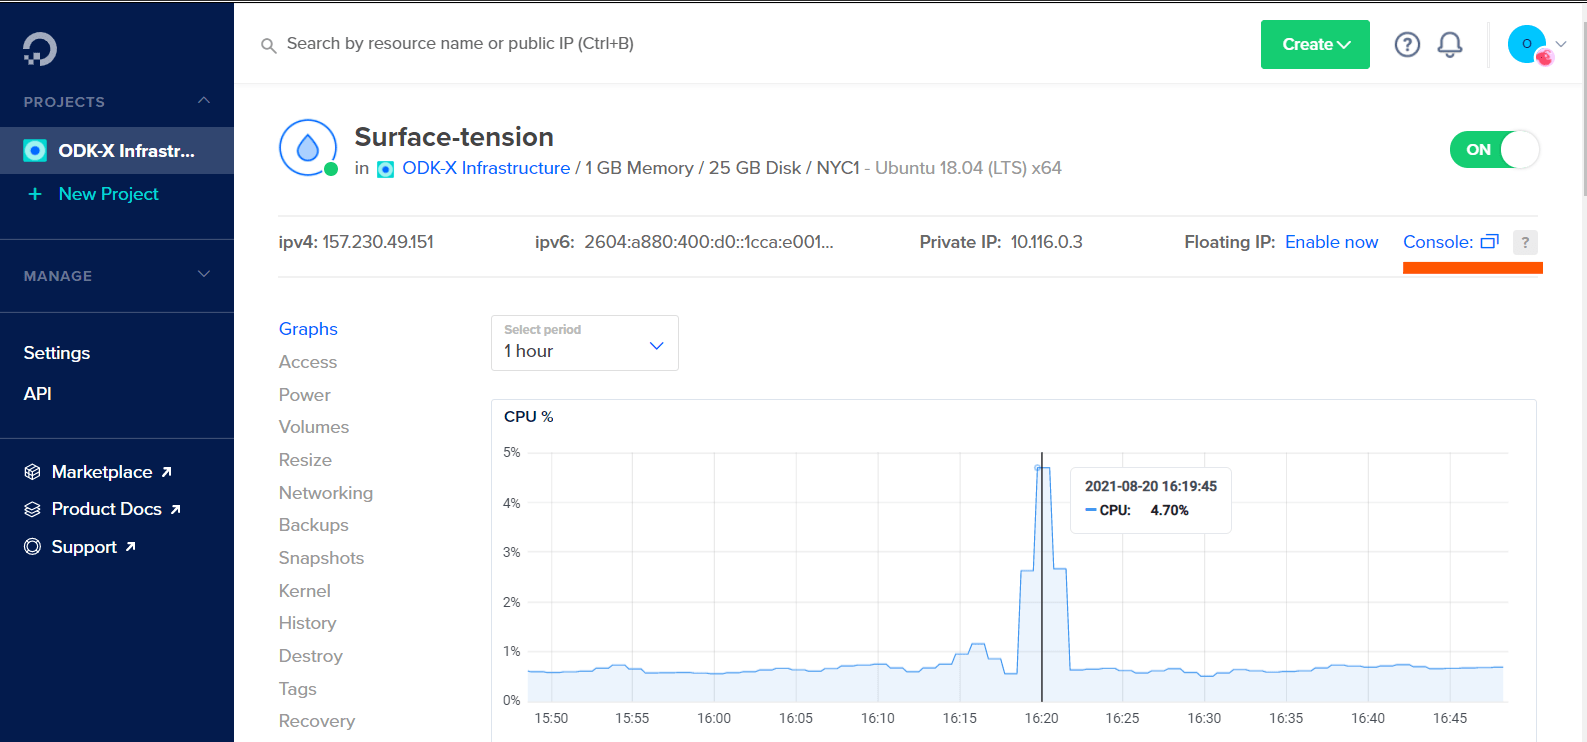Expand the MANAGE section
The image size is (1587, 742).
(204, 275)
